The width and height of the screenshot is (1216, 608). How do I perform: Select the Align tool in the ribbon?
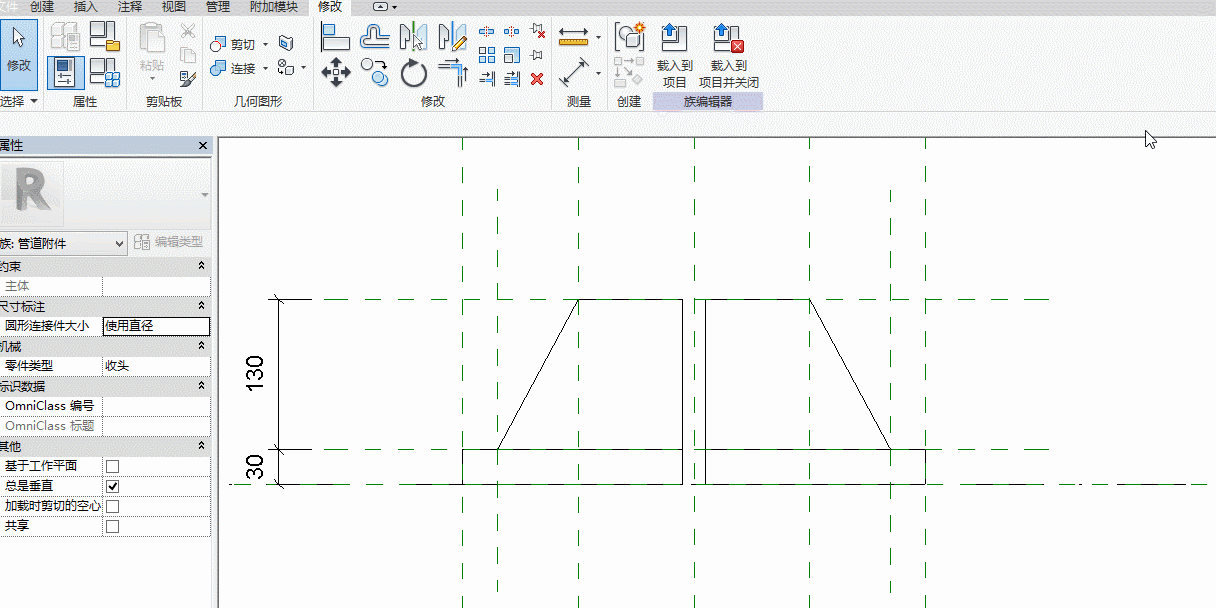click(x=335, y=38)
